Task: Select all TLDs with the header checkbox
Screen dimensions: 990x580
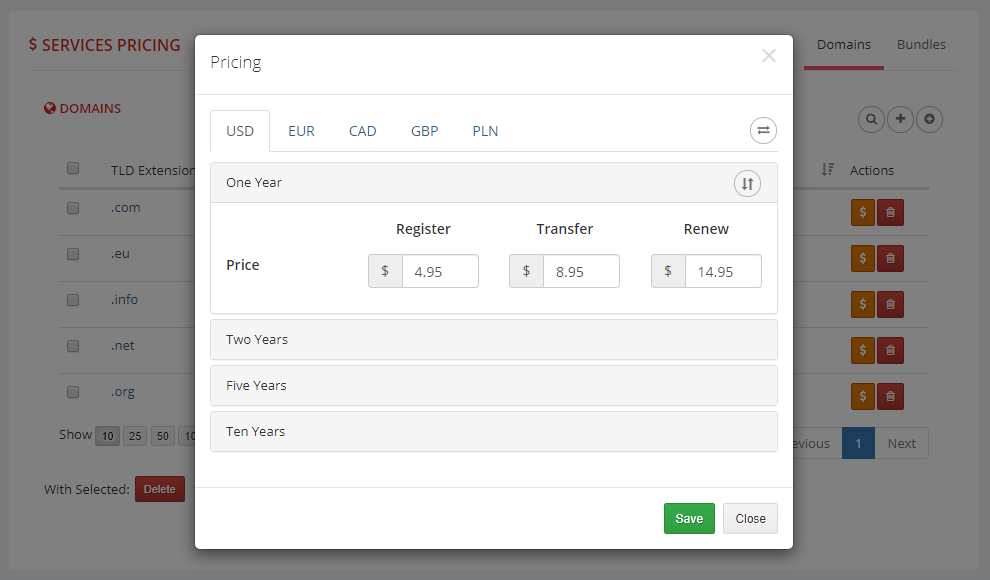Action: click(x=73, y=168)
